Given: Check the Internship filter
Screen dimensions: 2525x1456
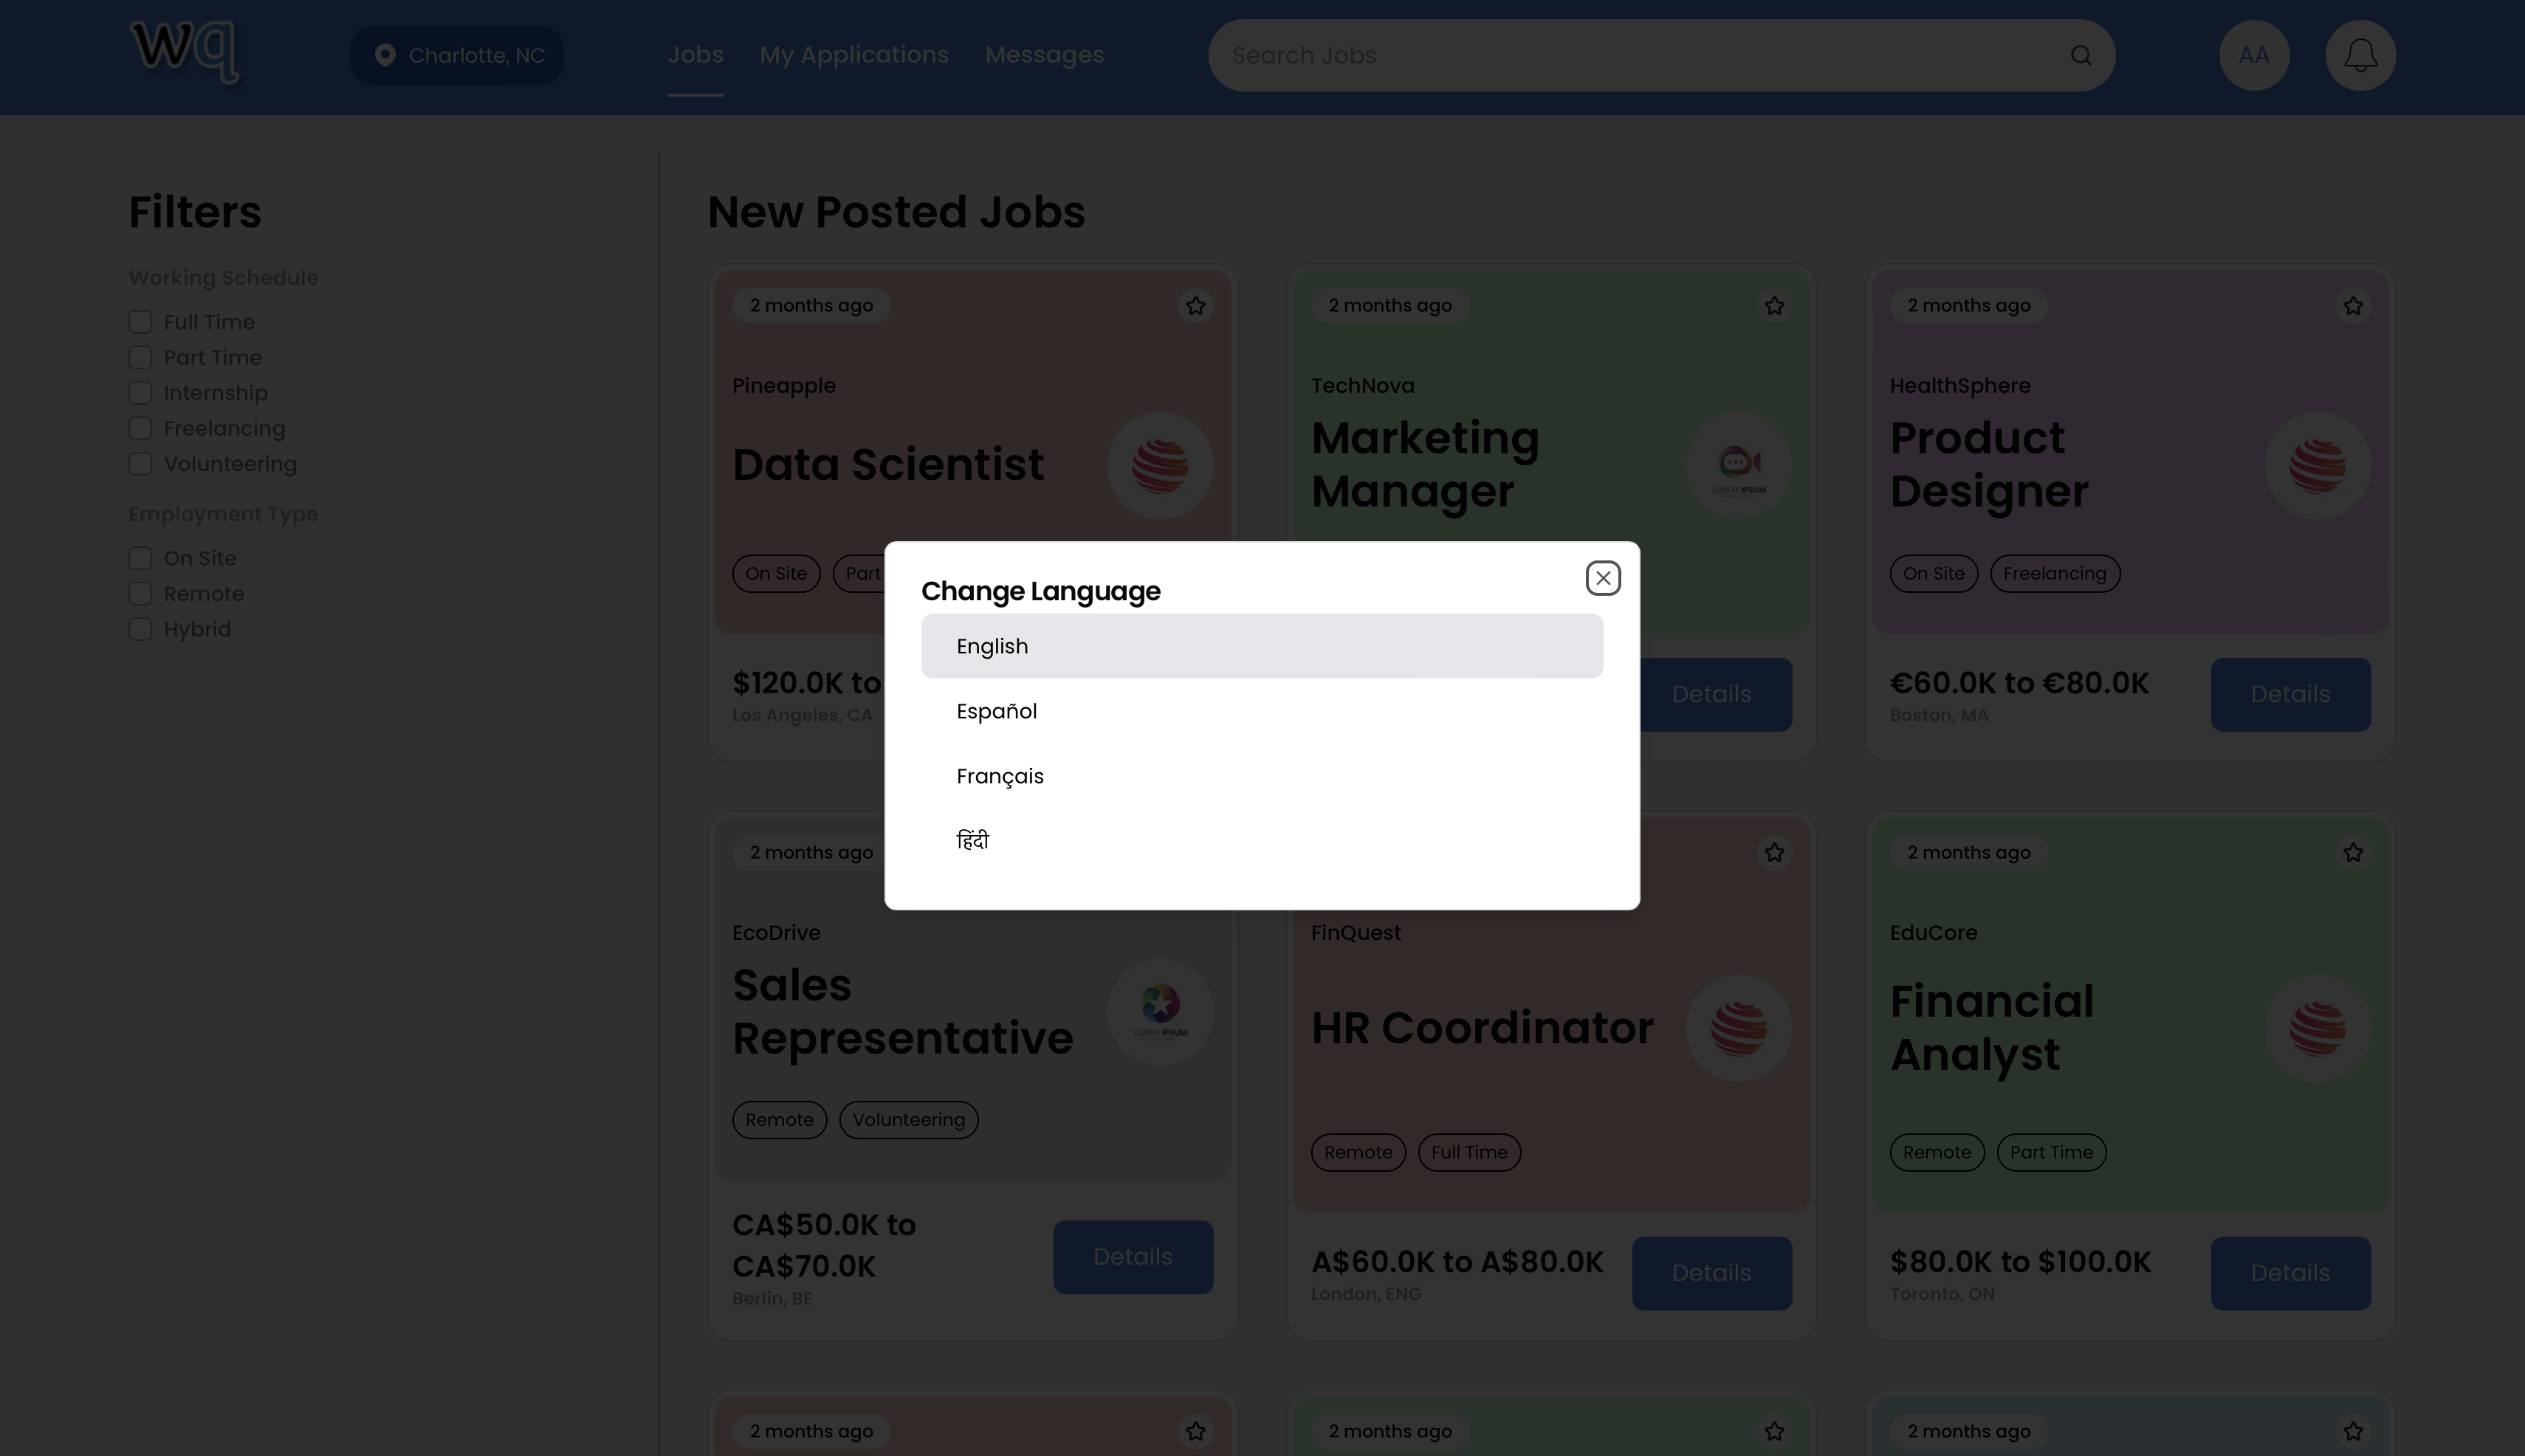Looking at the screenshot, I should [x=140, y=393].
